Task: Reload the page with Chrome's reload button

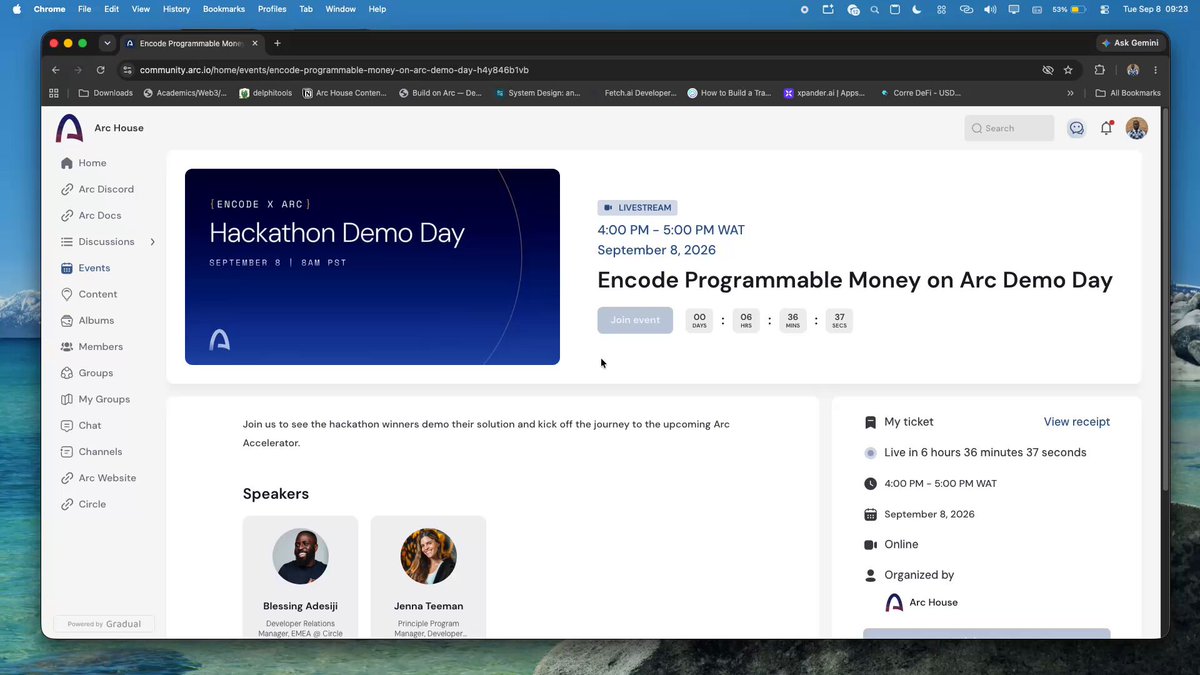Action: [x=101, y=70]
